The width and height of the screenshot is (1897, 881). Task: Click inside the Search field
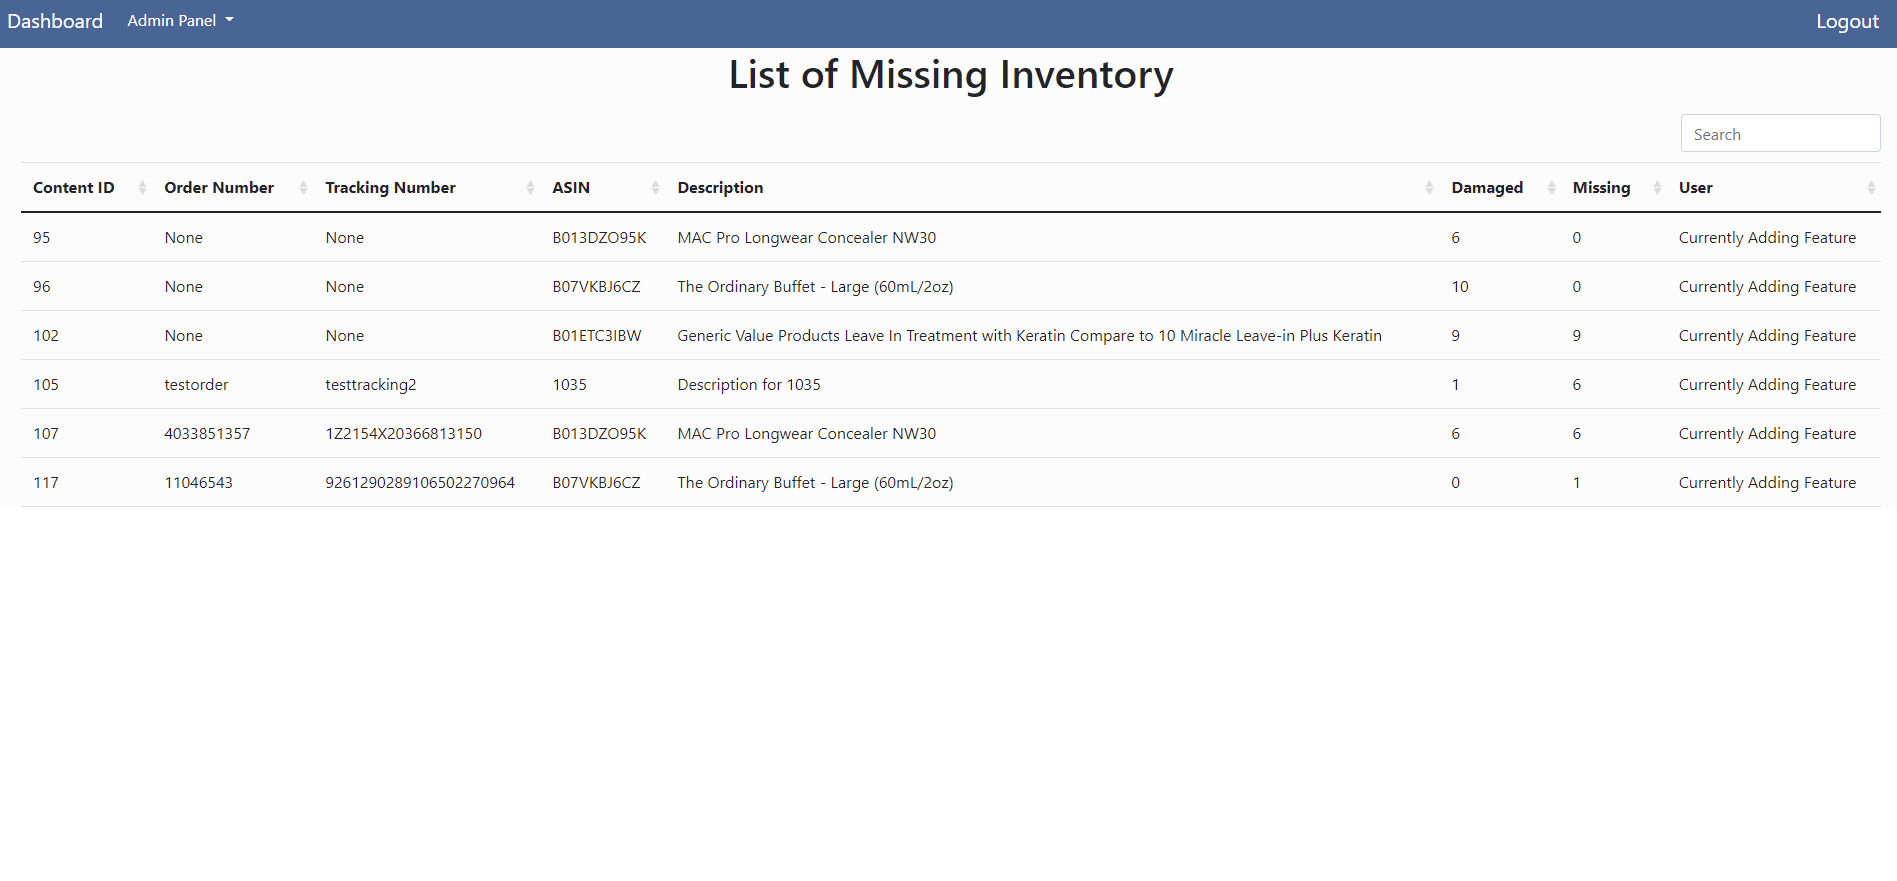1780,132
